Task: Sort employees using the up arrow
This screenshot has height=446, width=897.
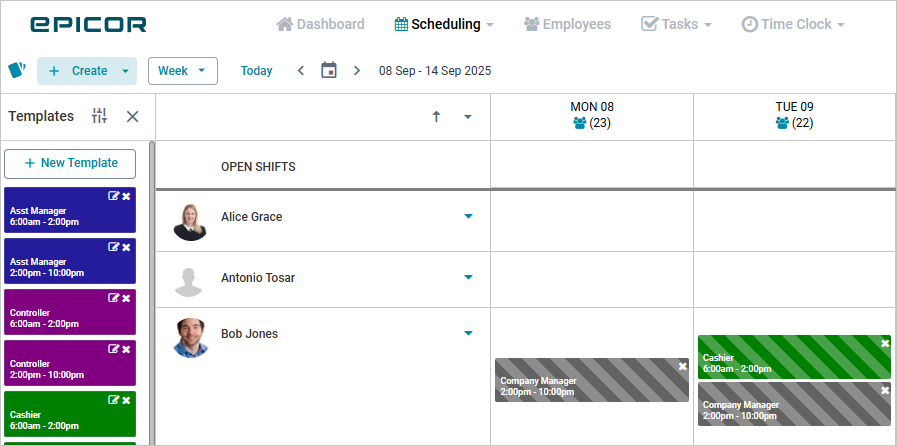Action: [436, 117]
